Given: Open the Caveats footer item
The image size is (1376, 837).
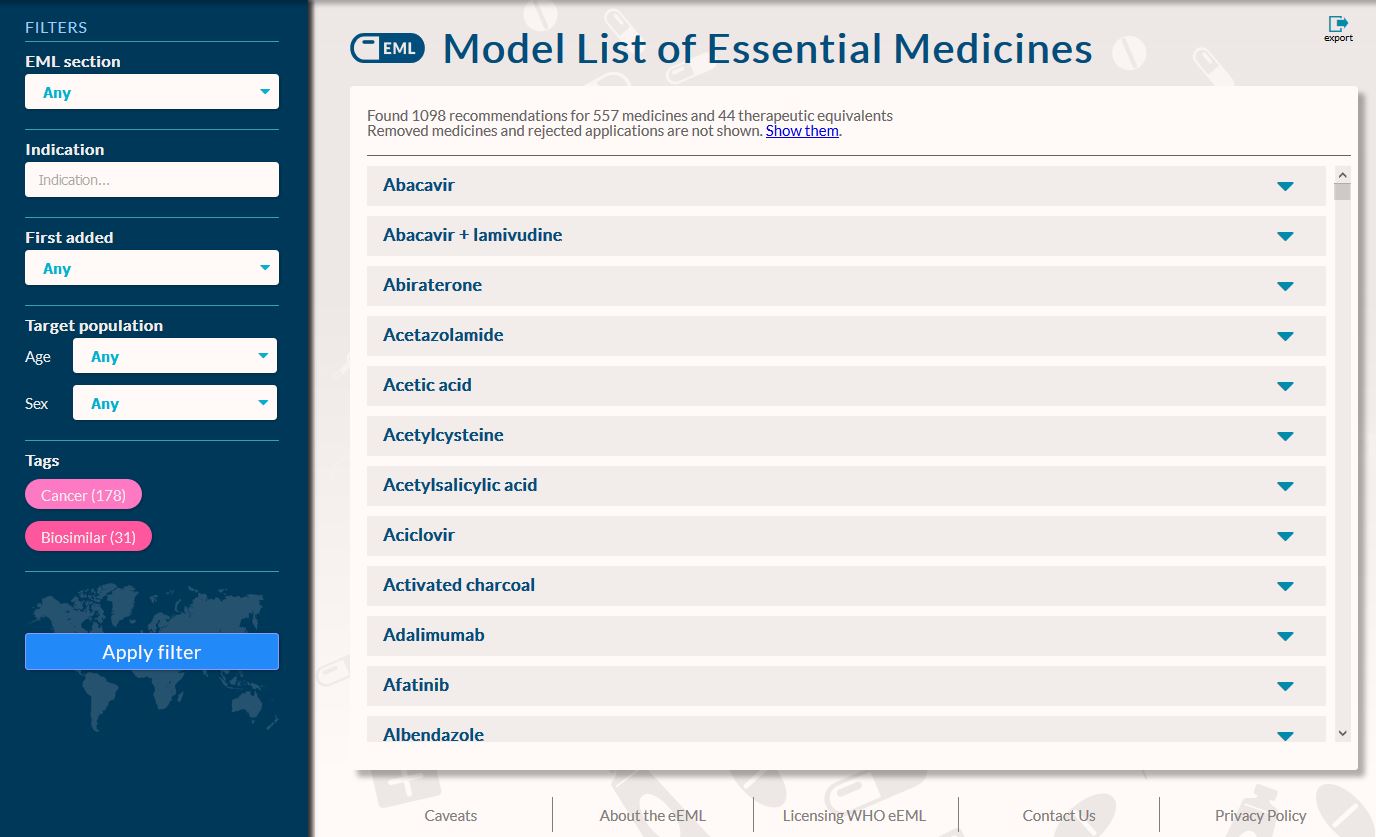Looking at the screenshot, I should 450,815.
